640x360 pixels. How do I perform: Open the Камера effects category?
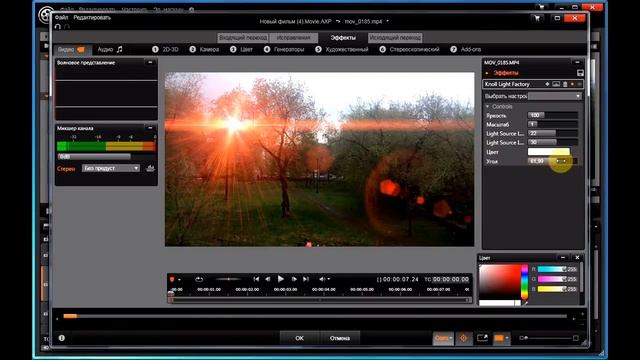(204, 49)
